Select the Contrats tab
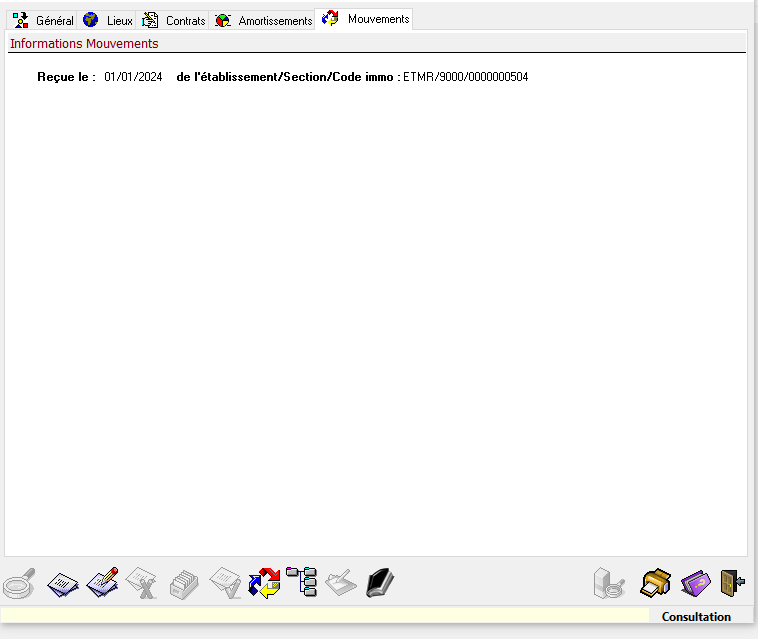The height and width of the screenshot is (639, 758). point(174,20)
